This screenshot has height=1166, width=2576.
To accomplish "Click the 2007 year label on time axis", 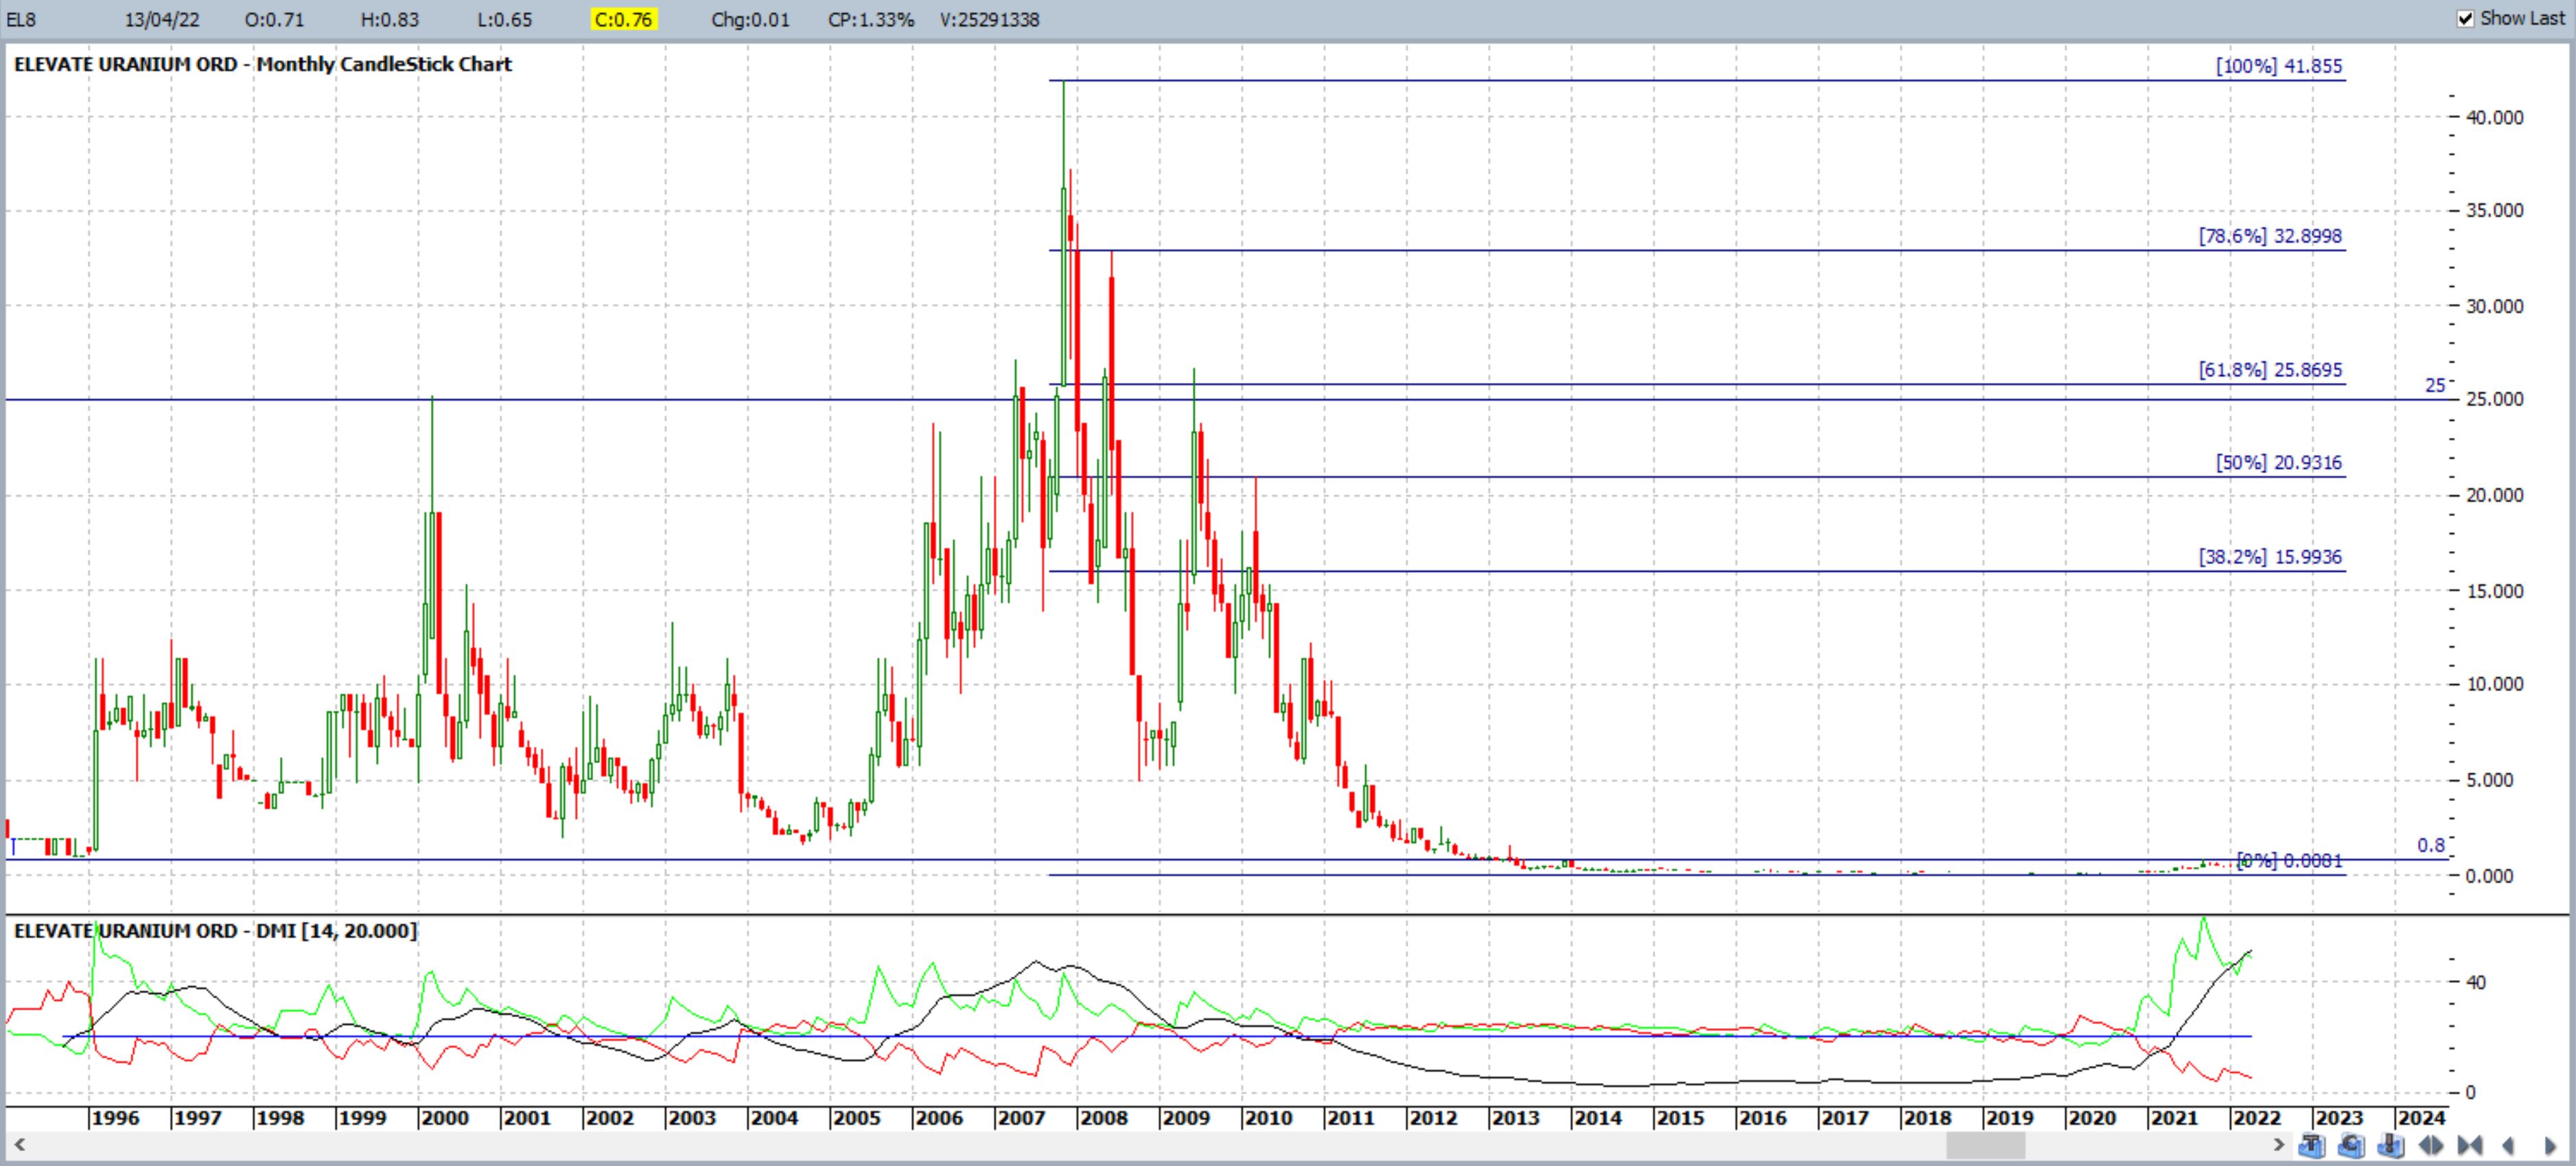I will (x=1021, y=1118).
